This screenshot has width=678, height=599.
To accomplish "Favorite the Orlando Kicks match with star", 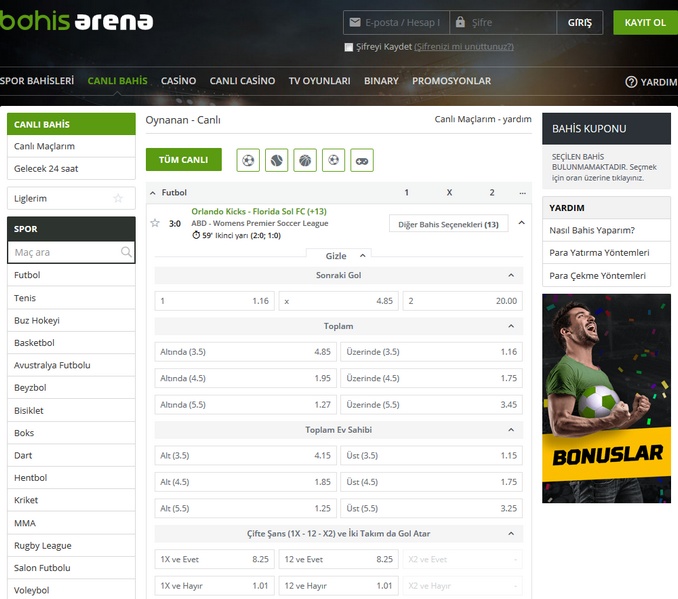I will [x=155, y=223].
